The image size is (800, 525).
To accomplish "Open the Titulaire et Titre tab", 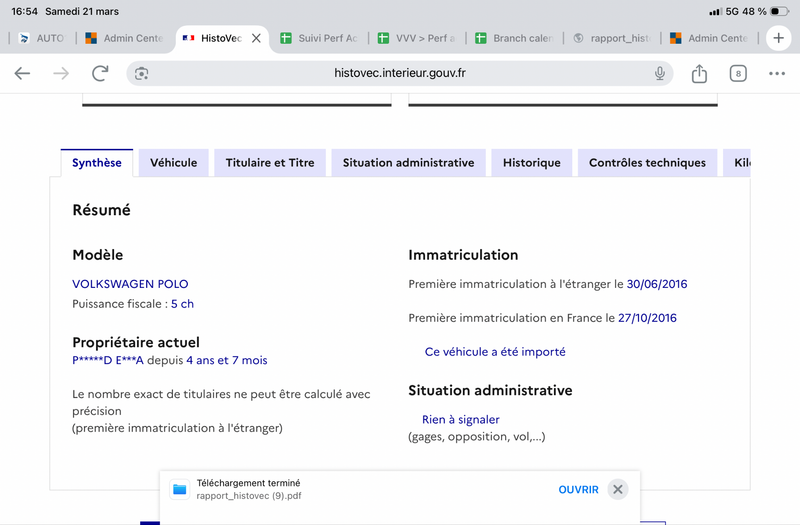I will pyautogui.click(x=269, y=163).
